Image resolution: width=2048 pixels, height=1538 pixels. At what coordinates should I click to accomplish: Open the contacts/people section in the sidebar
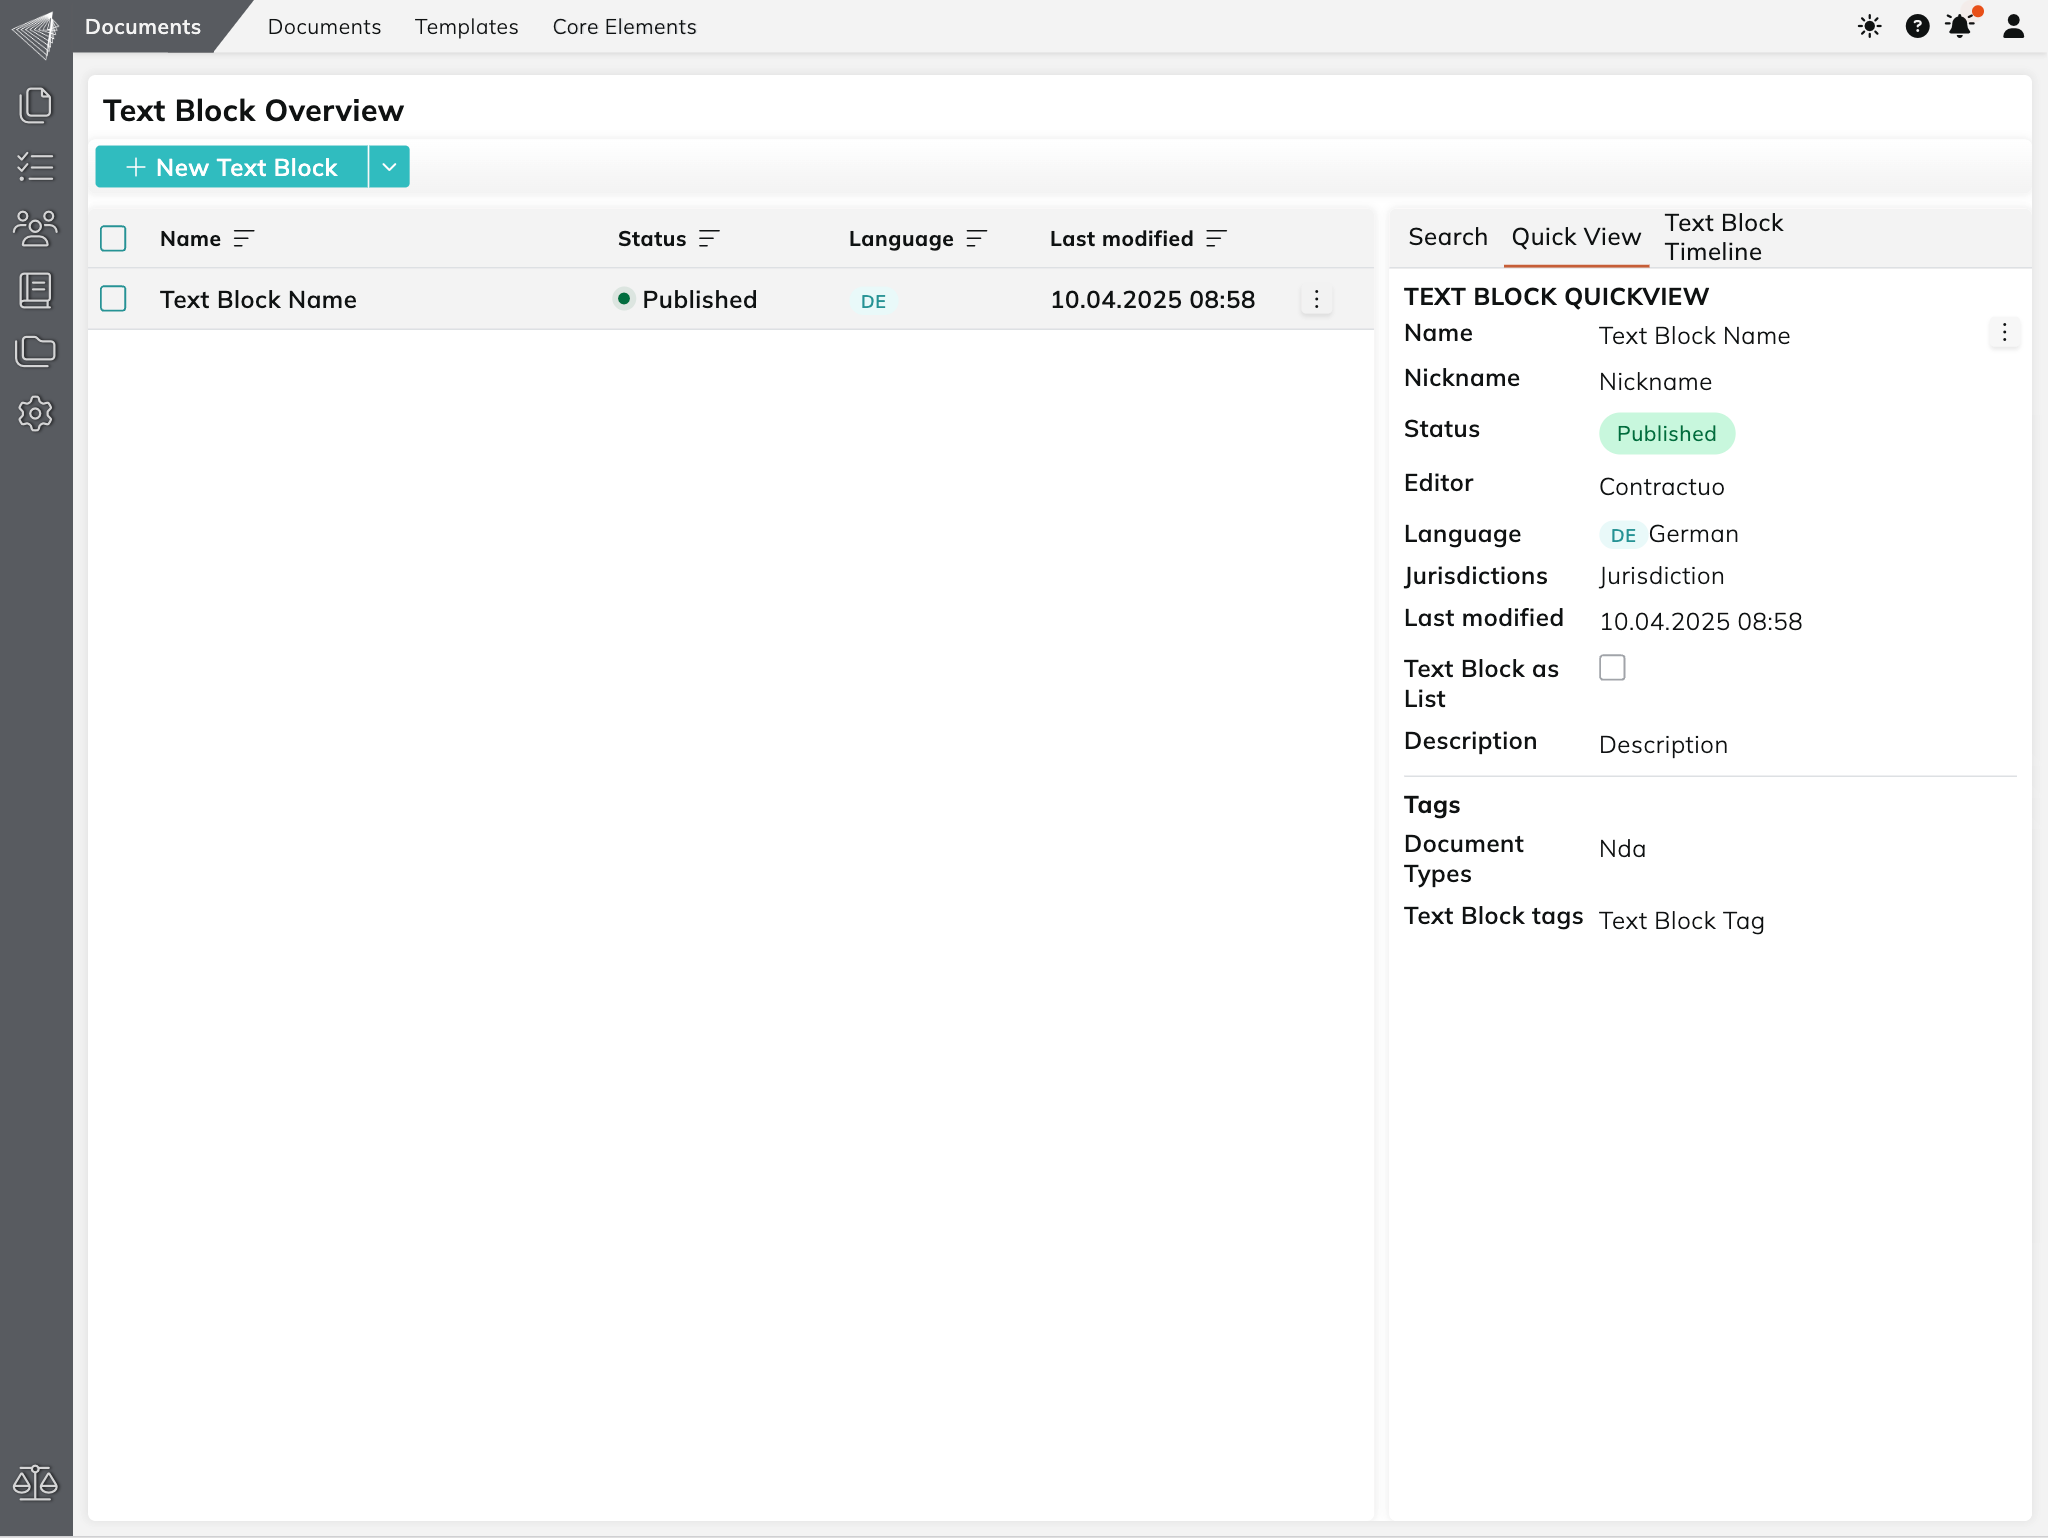[x=36, y=228]
